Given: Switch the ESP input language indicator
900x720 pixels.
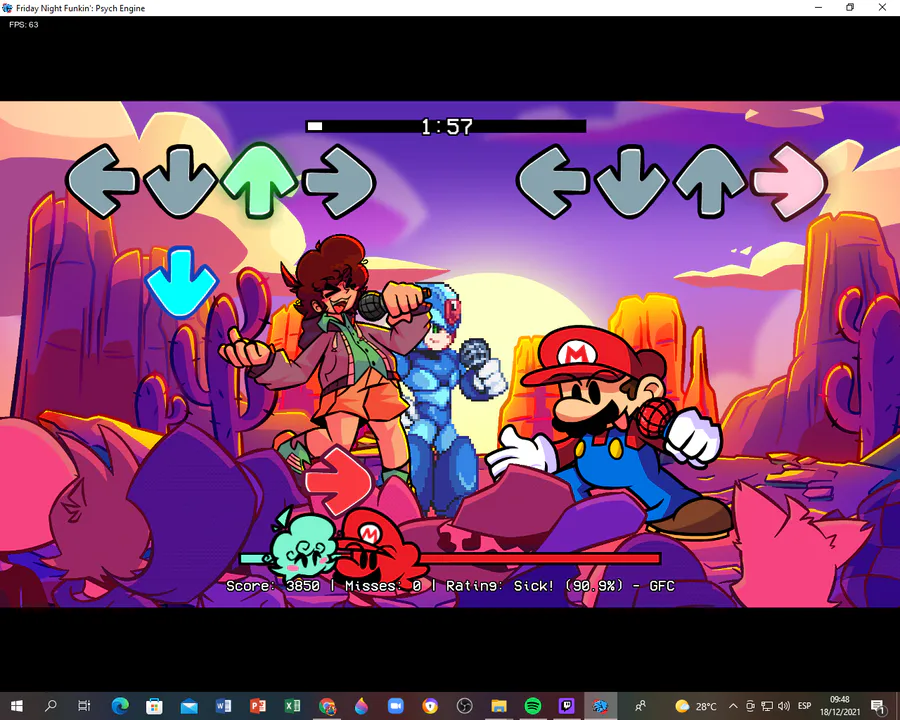Looking at the screenshot, I should (804, 706).
